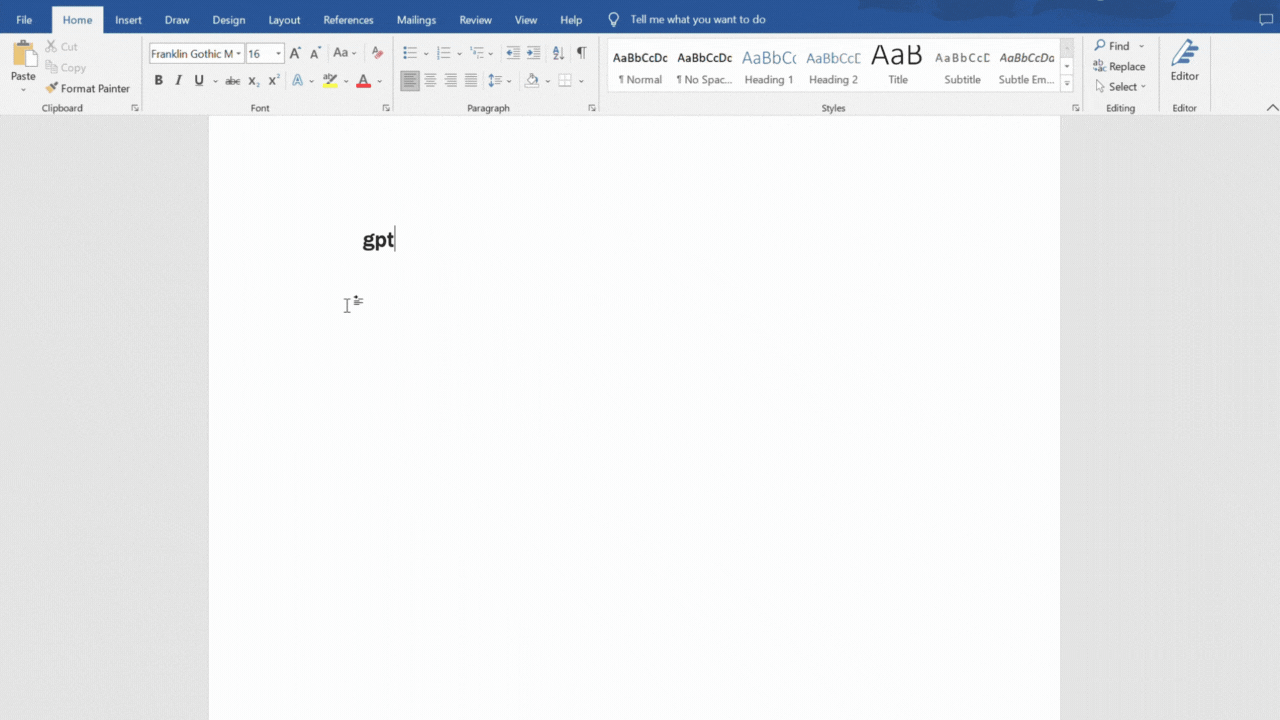
Task: Toggle Subscript formatting
Action: point(254,81)
